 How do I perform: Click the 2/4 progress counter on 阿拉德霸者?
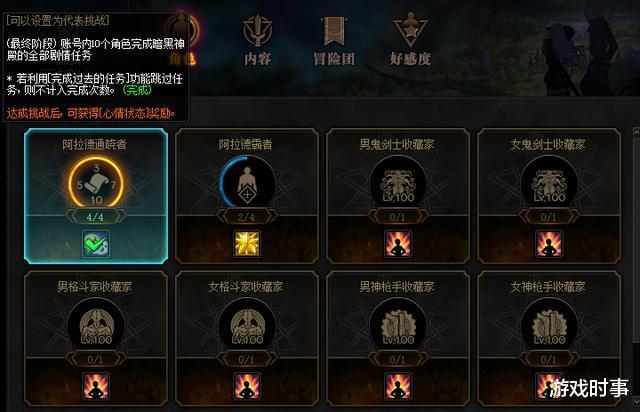246,217
